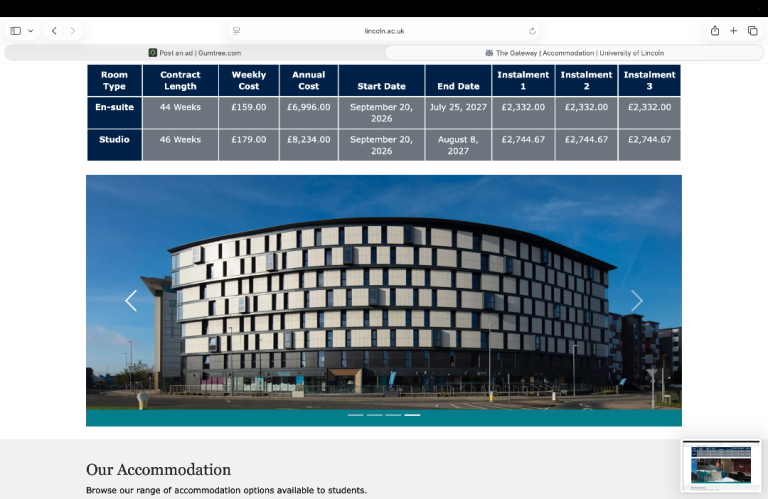Click the '£8,234.00' annual cost cell
This screenshot has width=768, height=499.
[309, 145]
